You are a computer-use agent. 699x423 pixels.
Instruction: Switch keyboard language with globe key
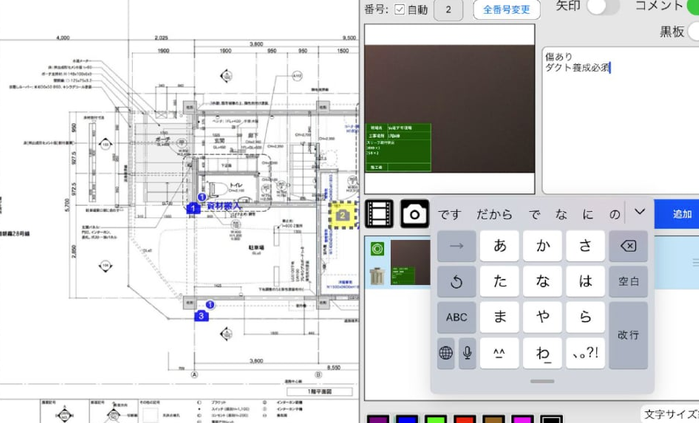point(446,353)
